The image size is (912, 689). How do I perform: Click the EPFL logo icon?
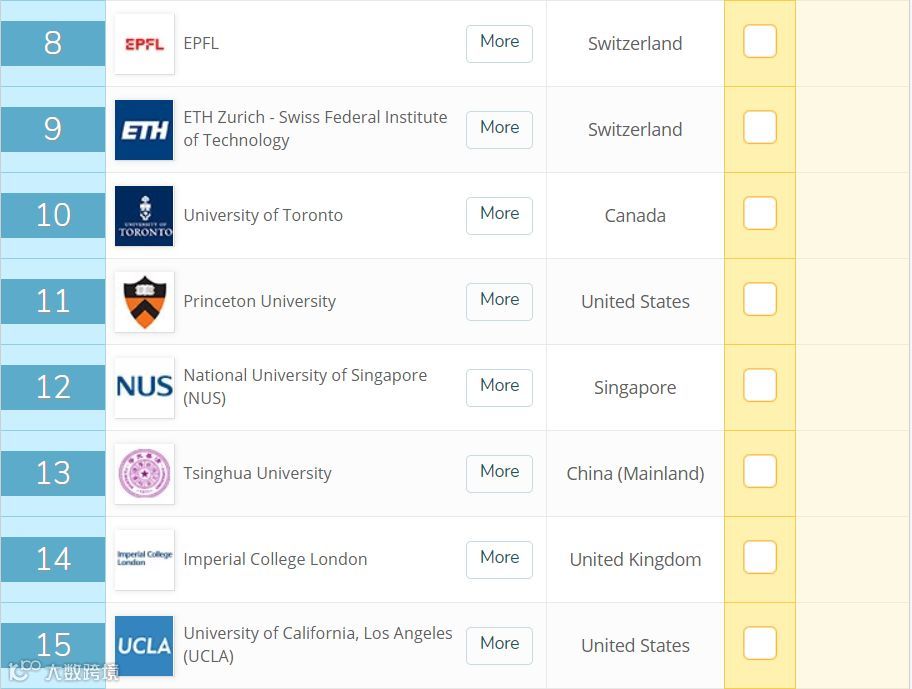(x=144, y=44)
